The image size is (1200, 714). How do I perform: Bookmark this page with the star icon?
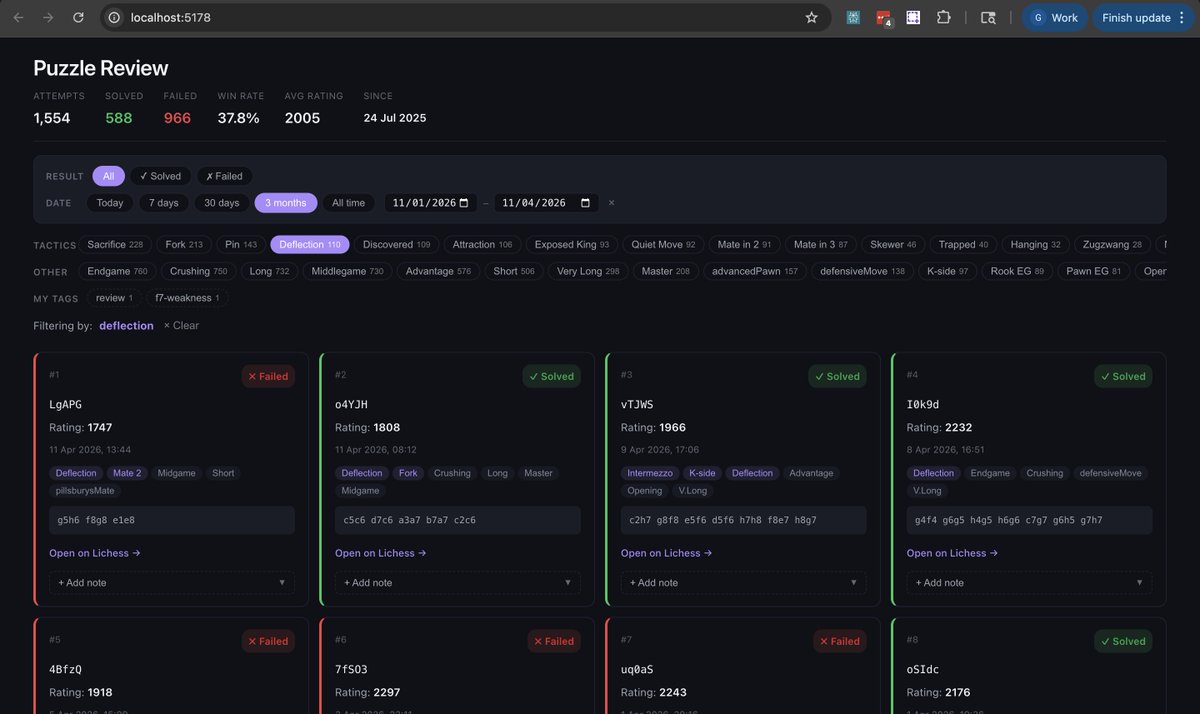(811, 17)
